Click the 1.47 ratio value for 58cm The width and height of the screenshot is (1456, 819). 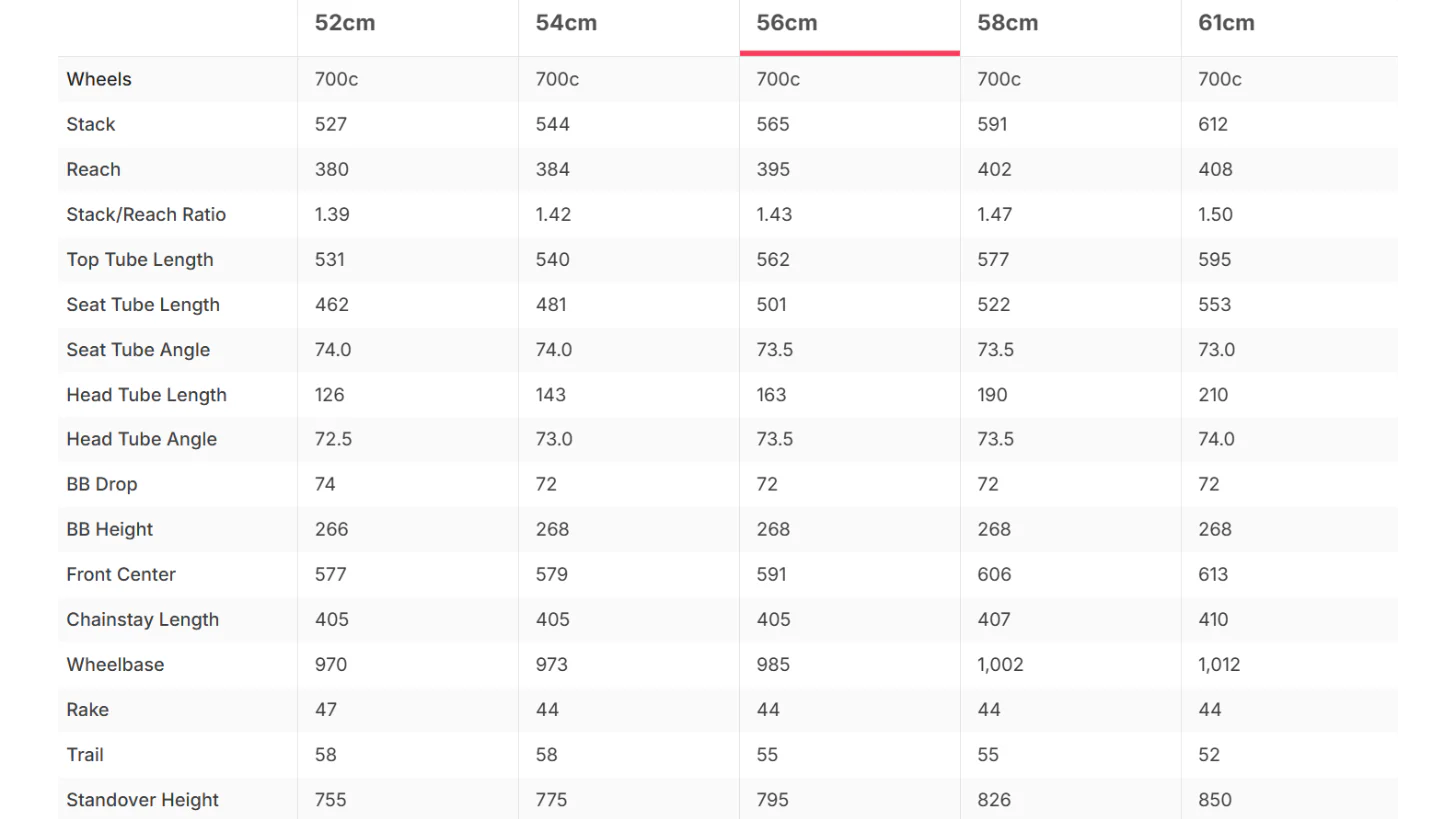point(995,214)
